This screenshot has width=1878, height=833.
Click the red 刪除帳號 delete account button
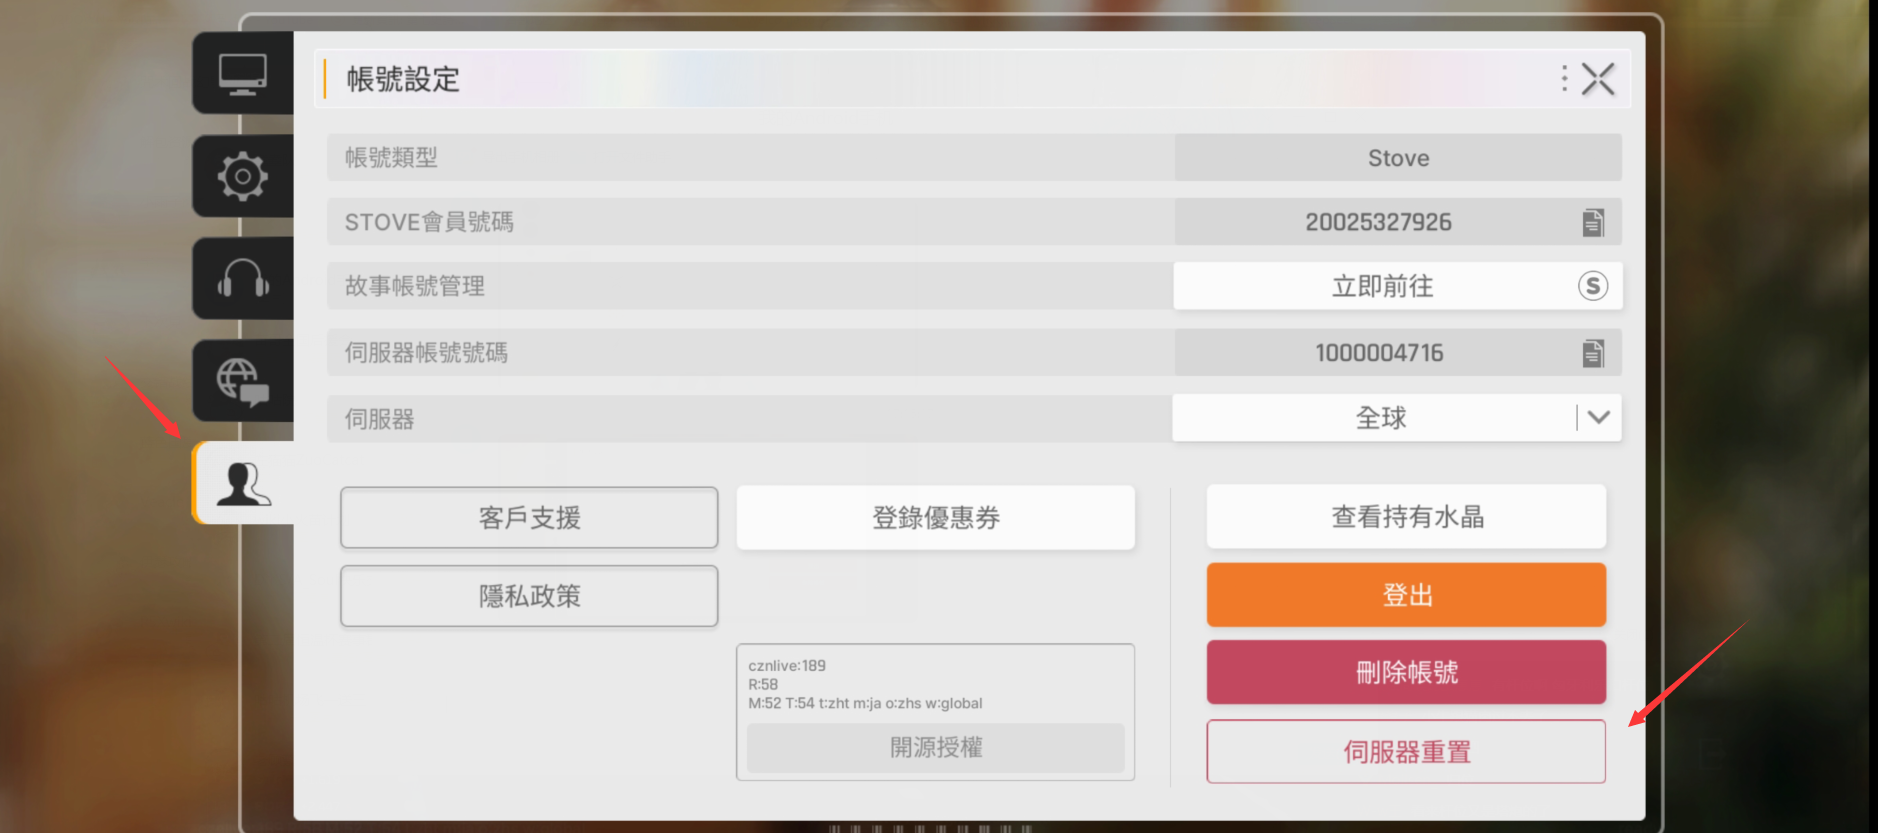click(x=1406, y=673)
